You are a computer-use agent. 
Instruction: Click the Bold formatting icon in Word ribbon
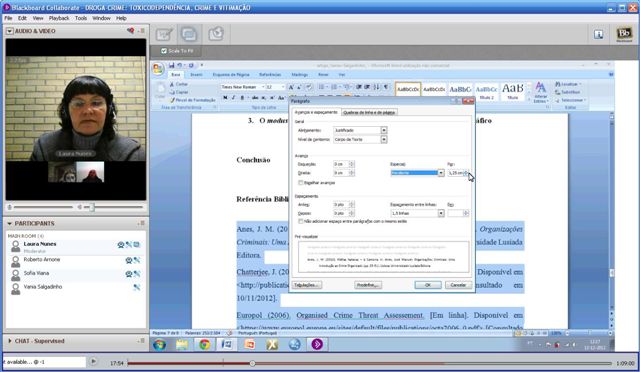pyautogui.click(x=225, y=98)
